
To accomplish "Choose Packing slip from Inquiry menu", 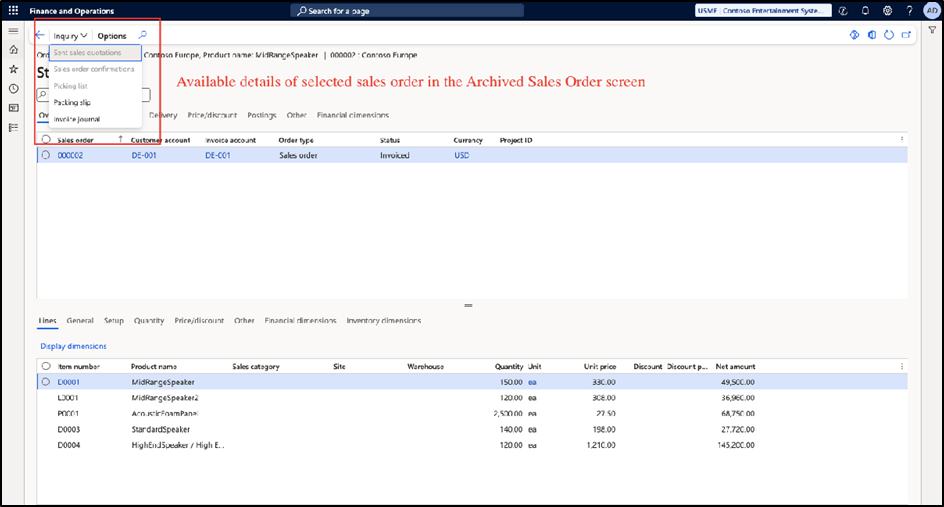I will 72,102.
